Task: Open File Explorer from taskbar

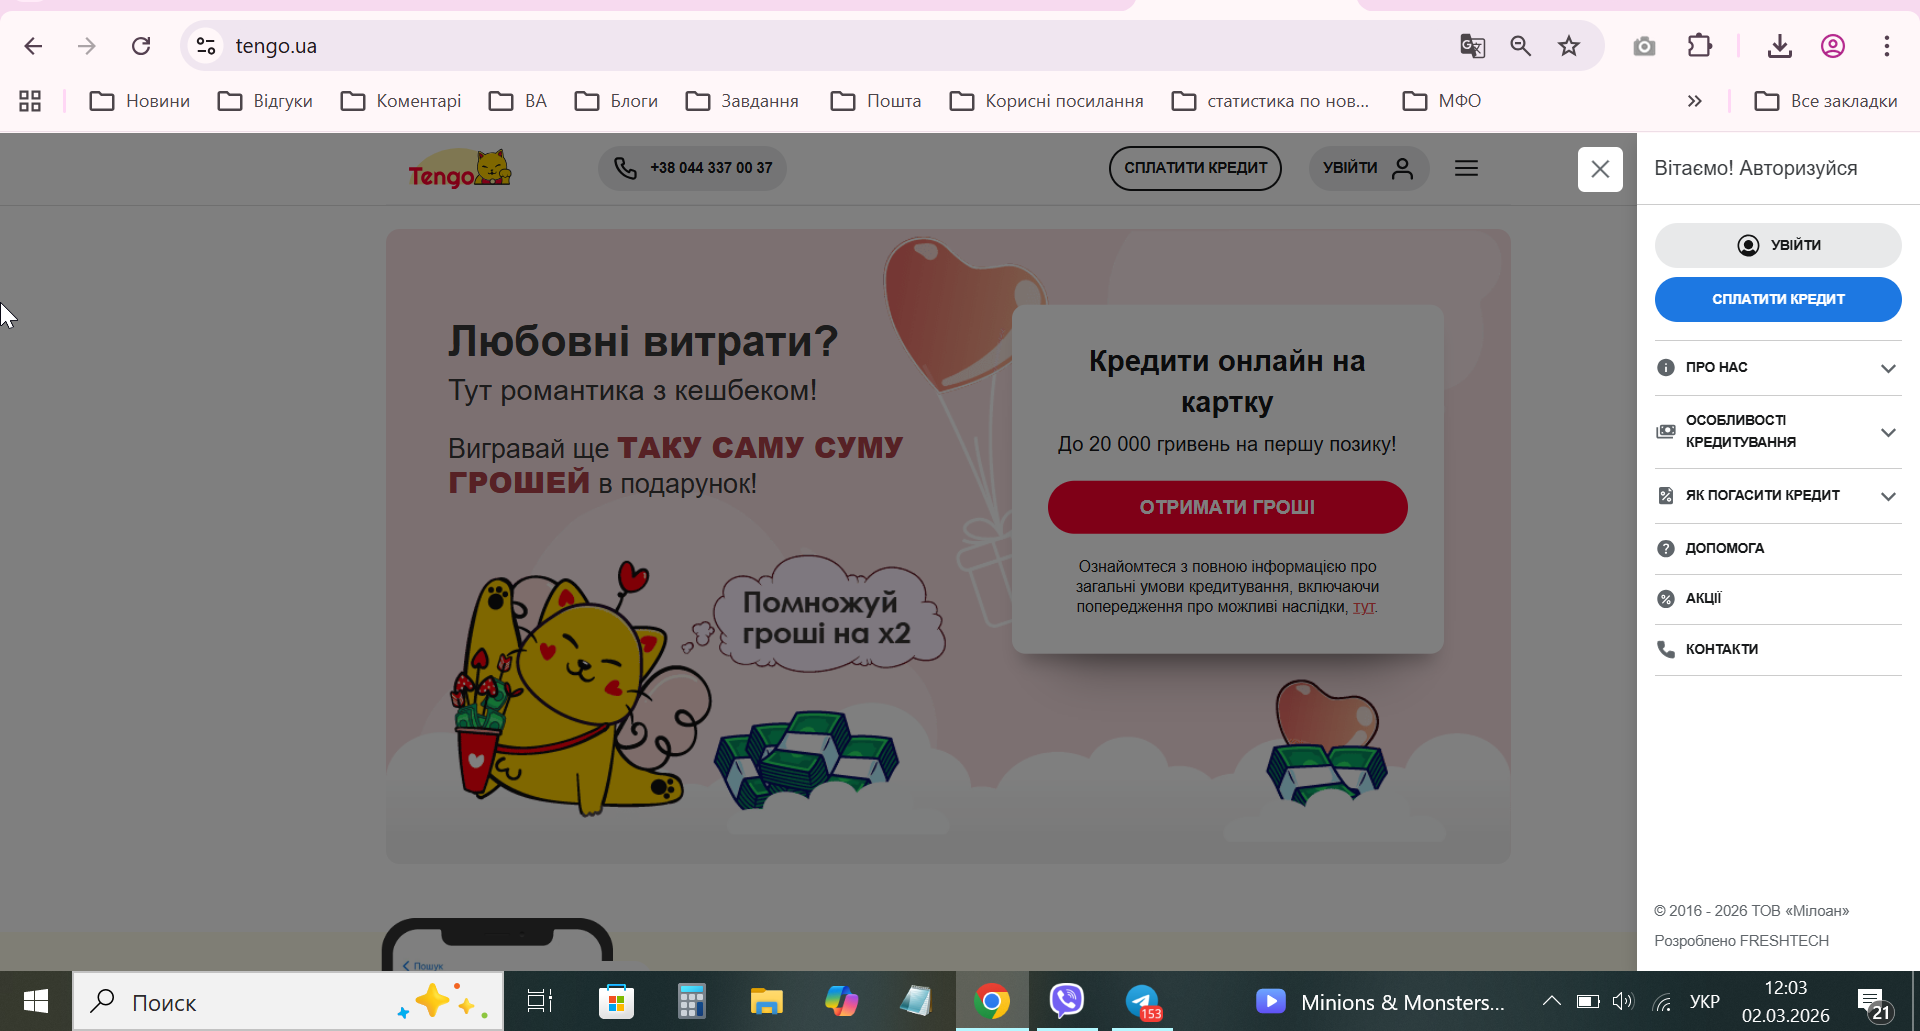Action: coord(767,1001)
